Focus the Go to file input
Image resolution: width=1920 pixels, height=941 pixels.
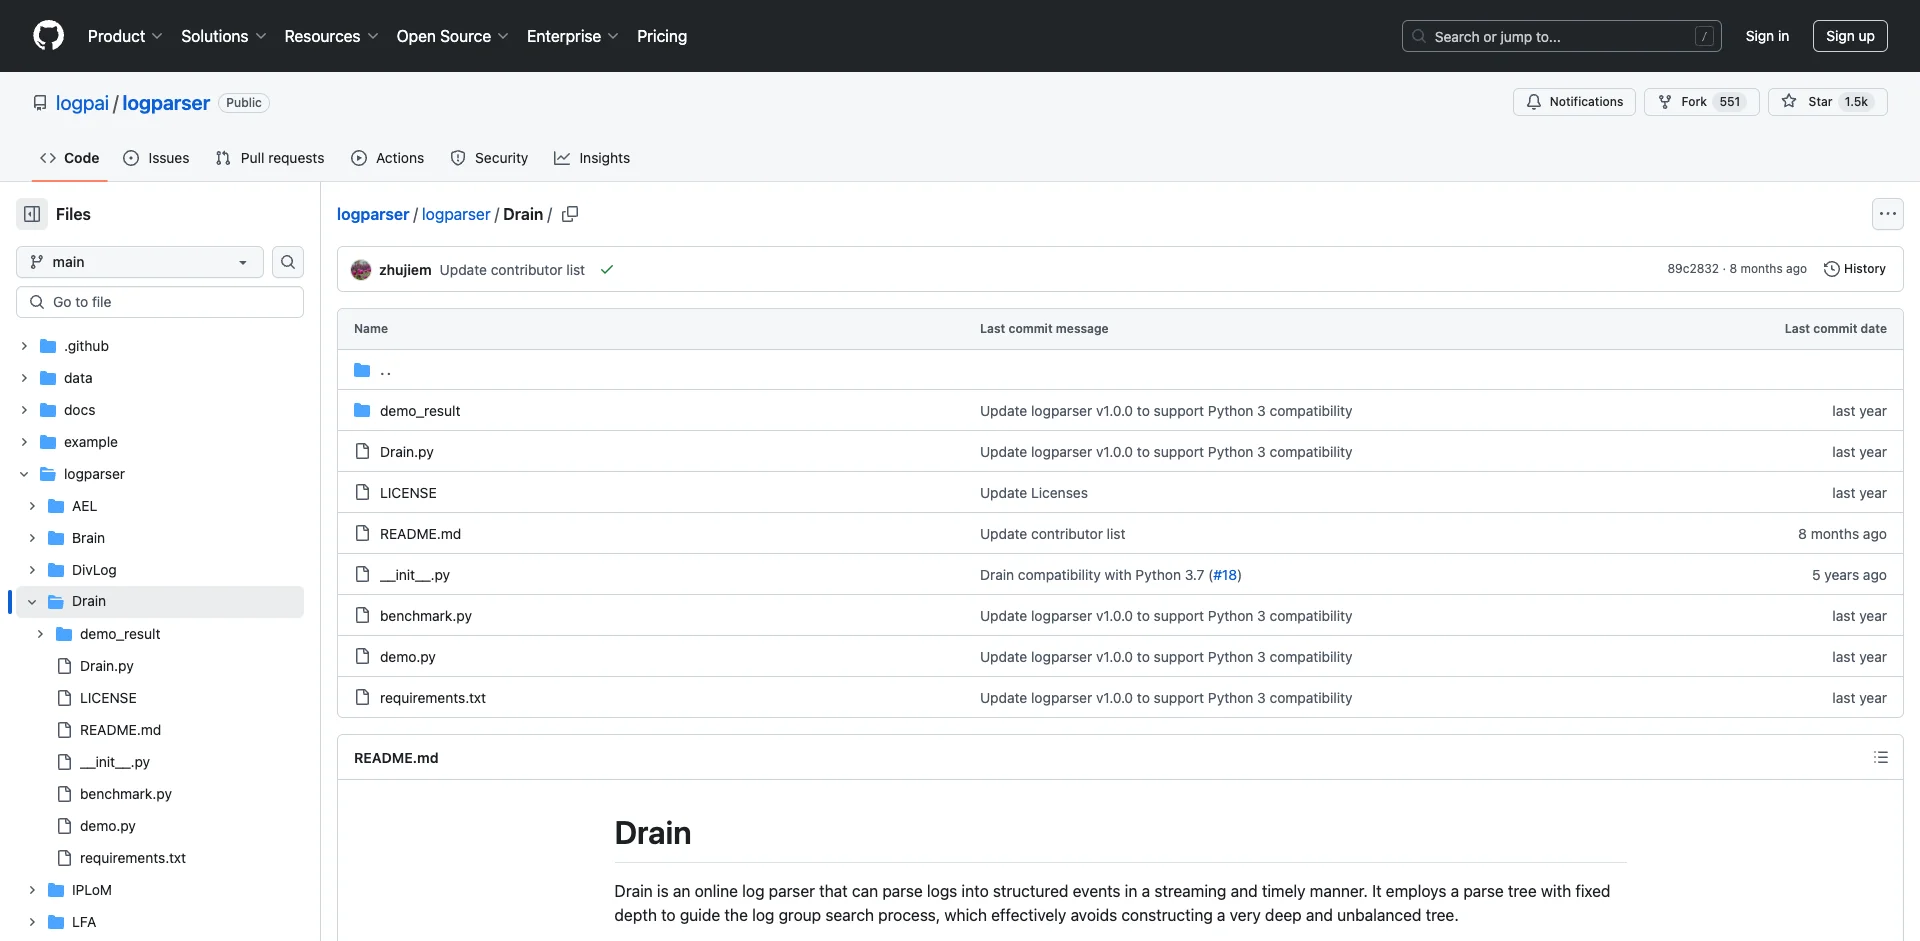pyautogui.click(x=160, y=302)
